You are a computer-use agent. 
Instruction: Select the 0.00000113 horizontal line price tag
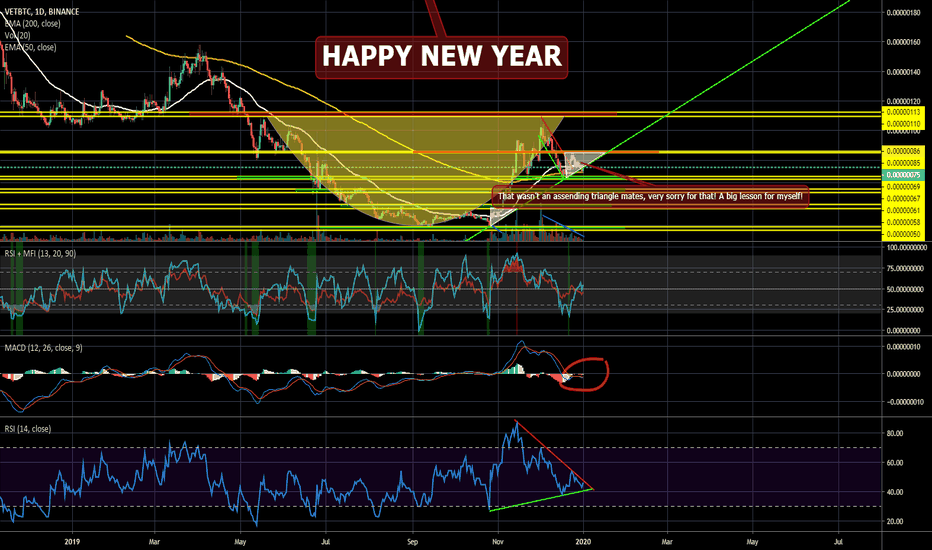click(x=903, y=112)
